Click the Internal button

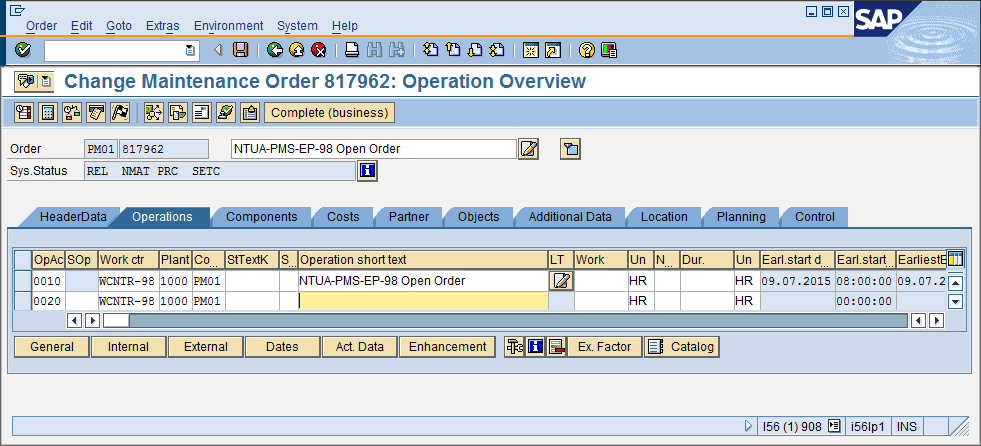128,347
